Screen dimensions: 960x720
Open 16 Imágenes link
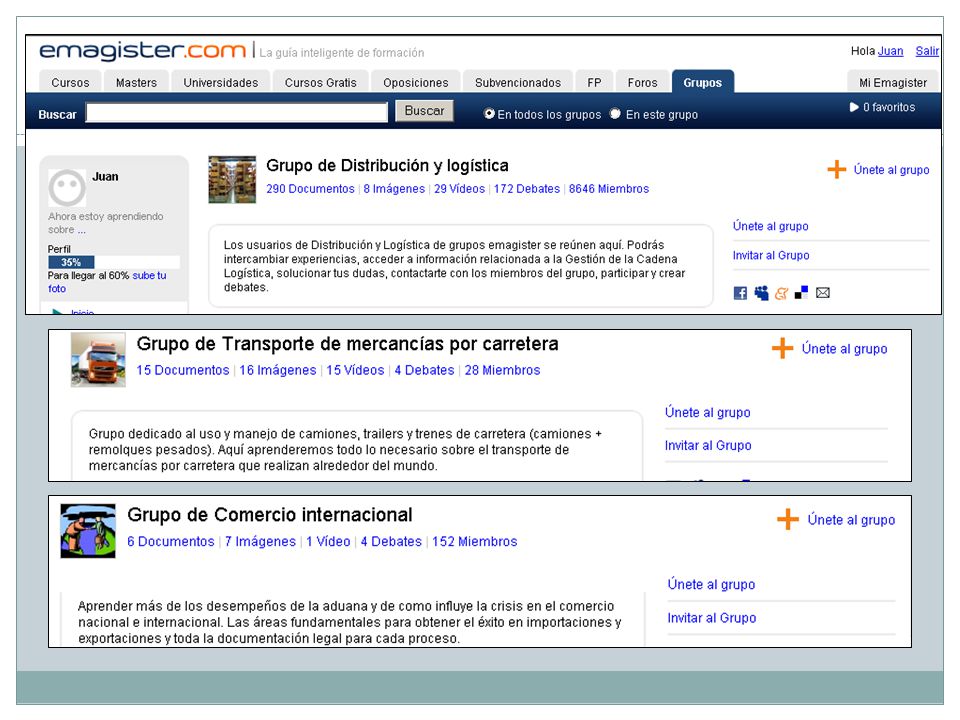(x=277, y=370)
